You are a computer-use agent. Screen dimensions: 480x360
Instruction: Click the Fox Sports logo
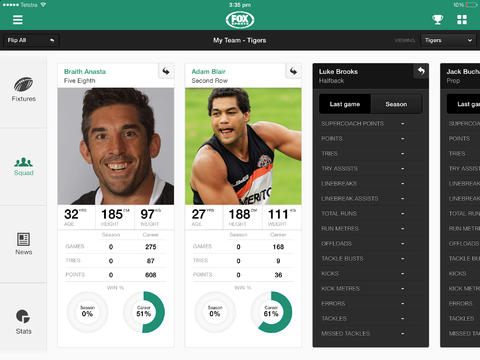(240, 20)
